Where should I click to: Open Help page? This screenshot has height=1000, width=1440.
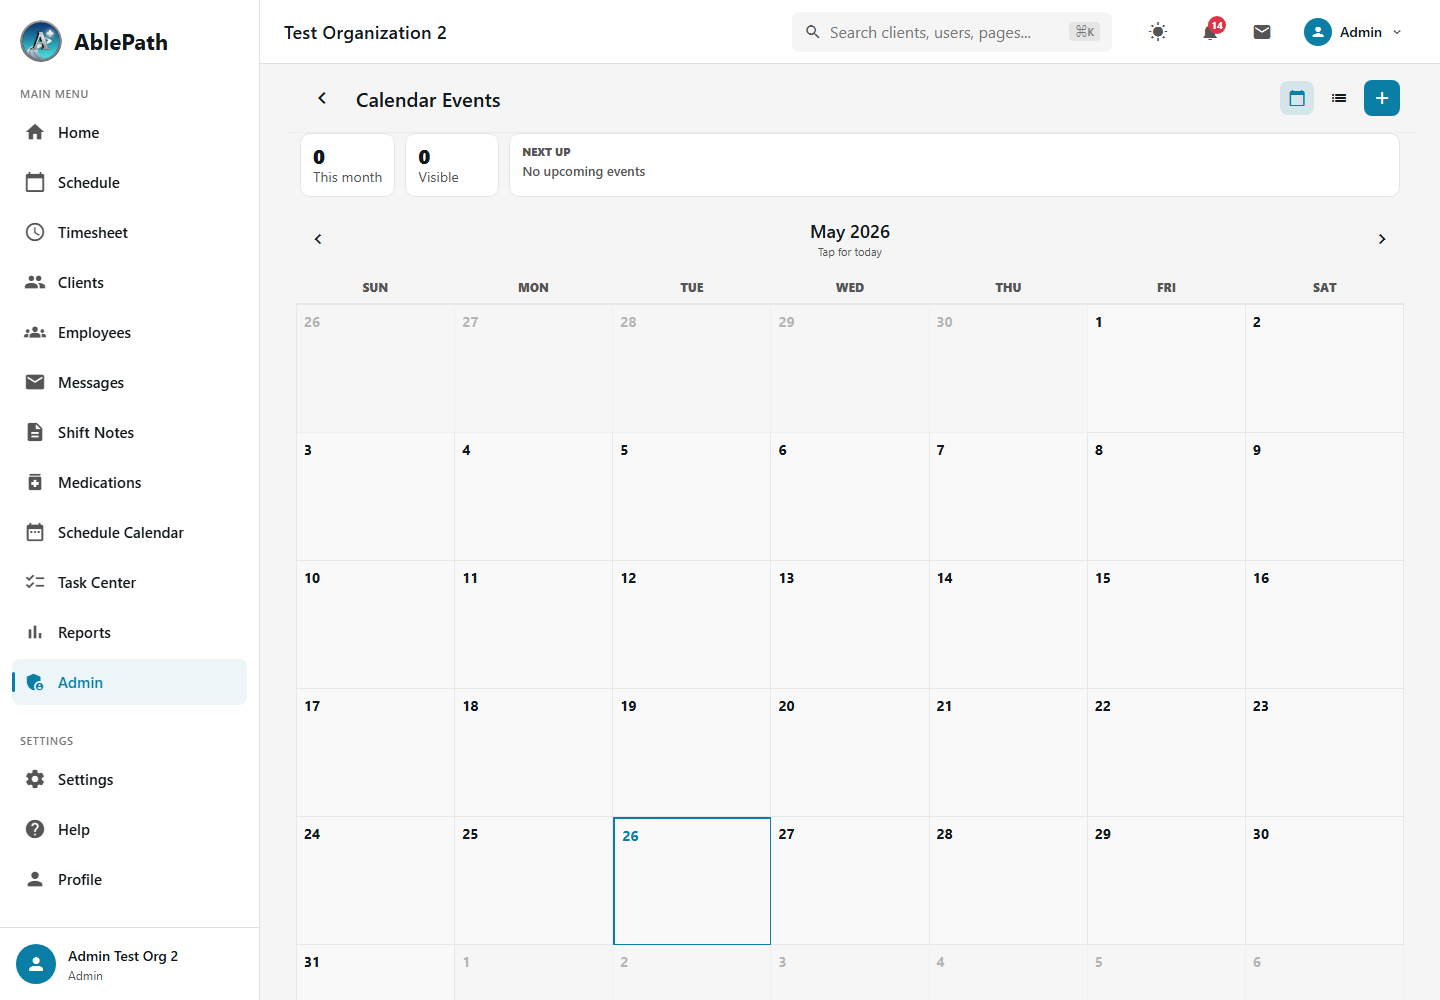coord(129,829)
